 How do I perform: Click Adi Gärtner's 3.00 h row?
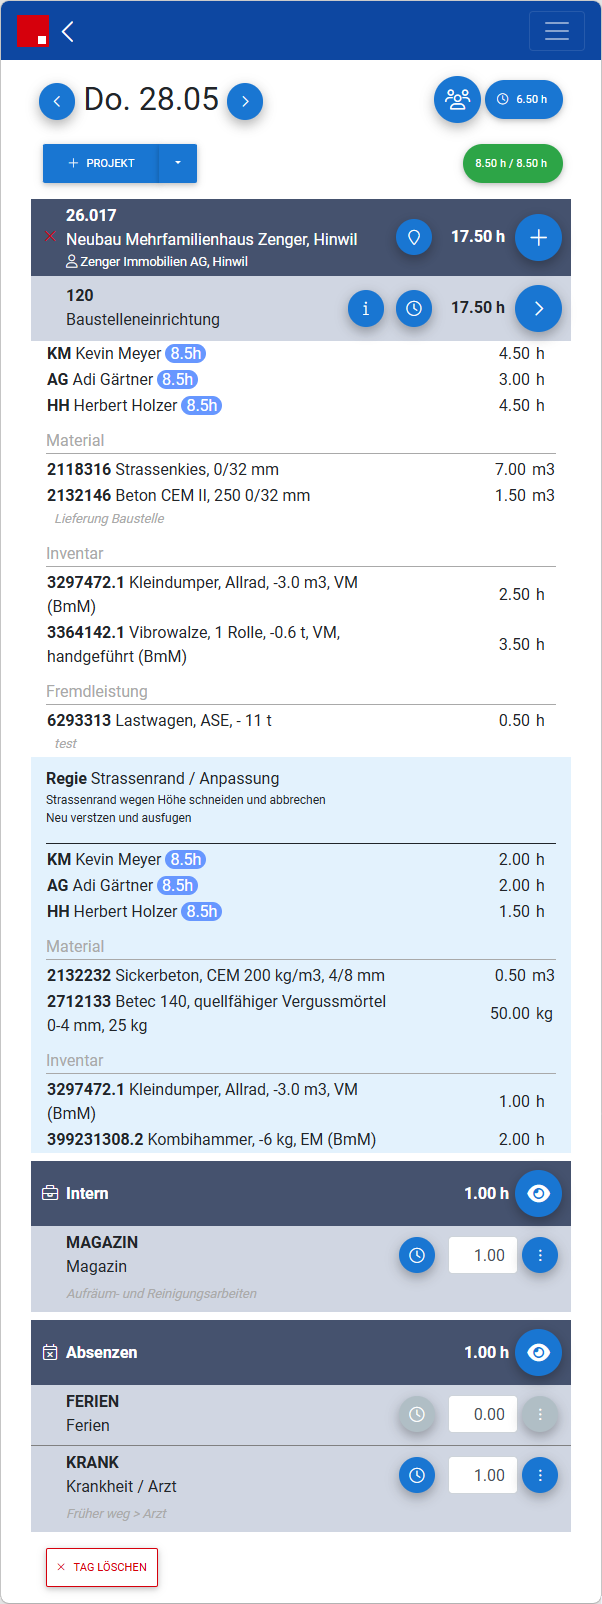click(301, 379)
